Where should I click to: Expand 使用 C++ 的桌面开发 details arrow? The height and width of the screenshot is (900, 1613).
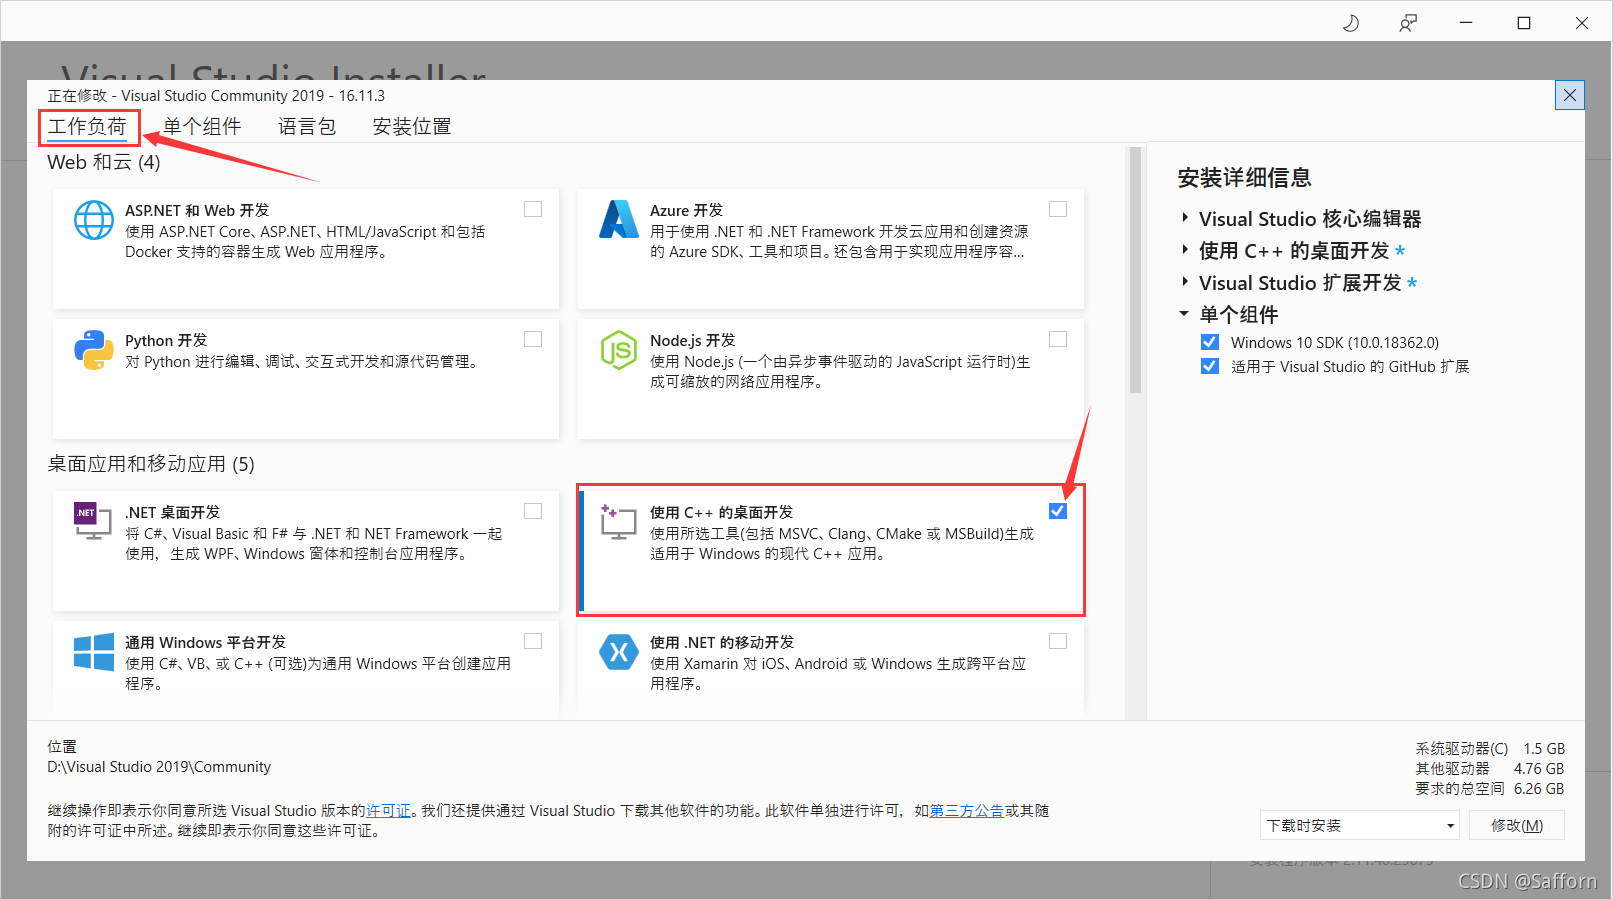point(1185,250)
